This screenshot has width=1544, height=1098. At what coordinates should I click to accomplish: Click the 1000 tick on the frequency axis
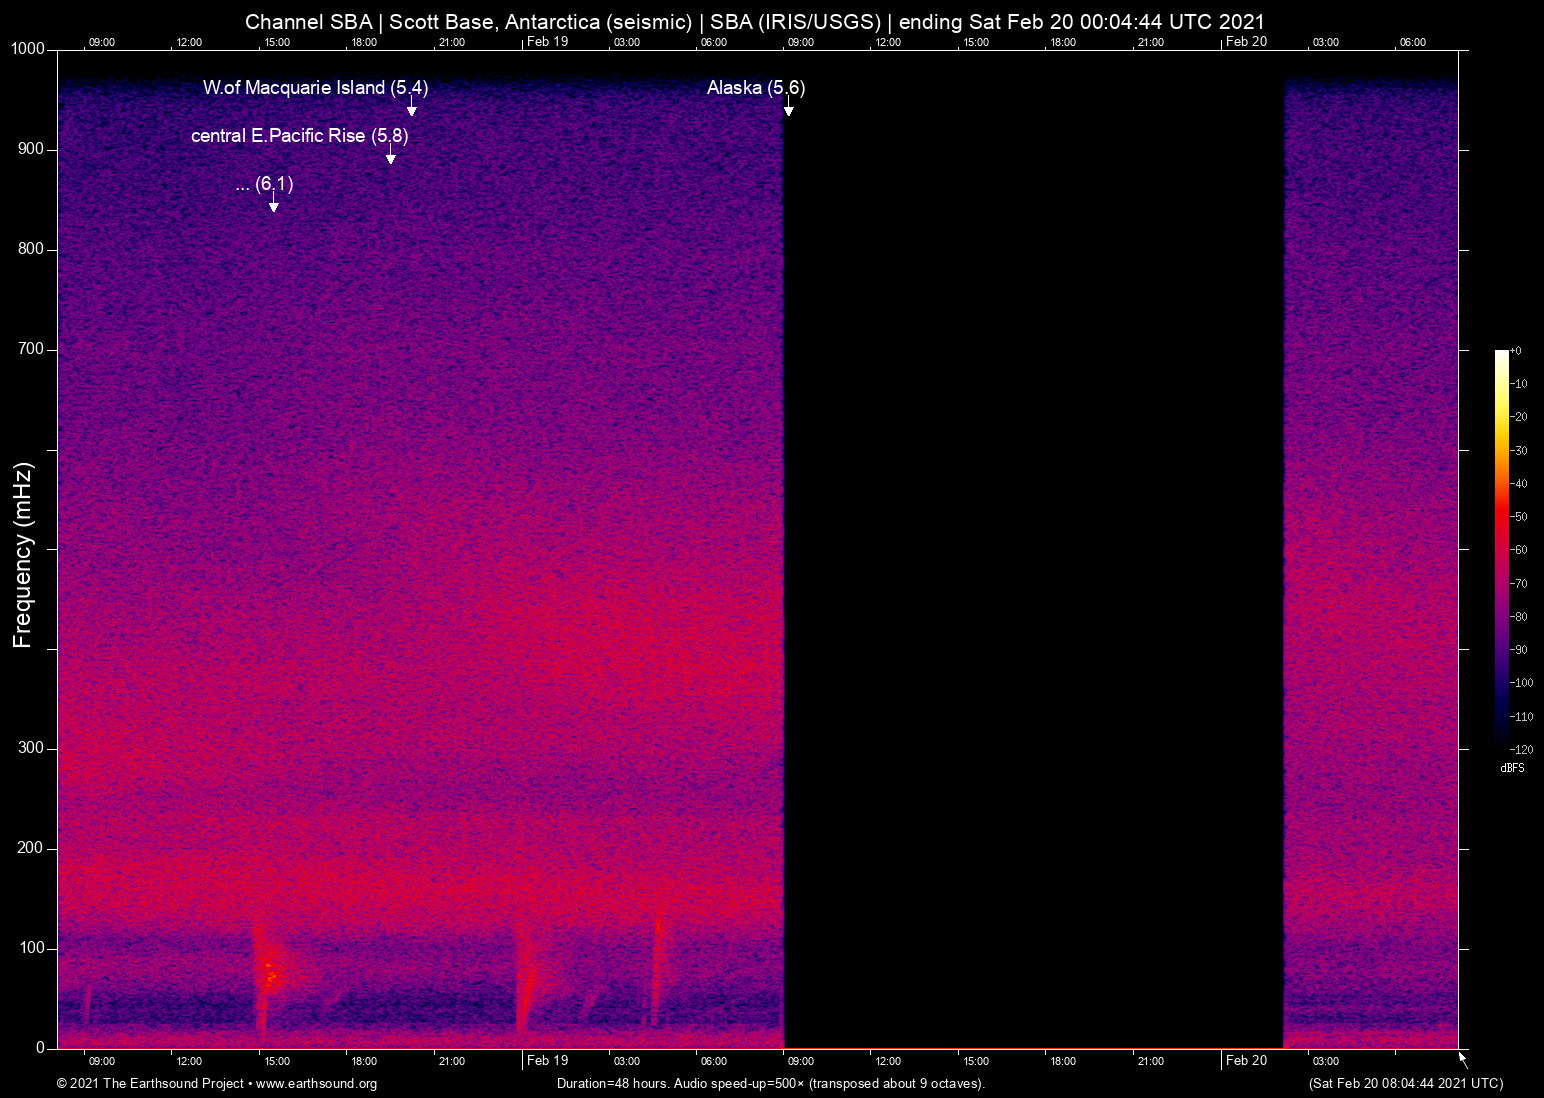pos(28,49)
